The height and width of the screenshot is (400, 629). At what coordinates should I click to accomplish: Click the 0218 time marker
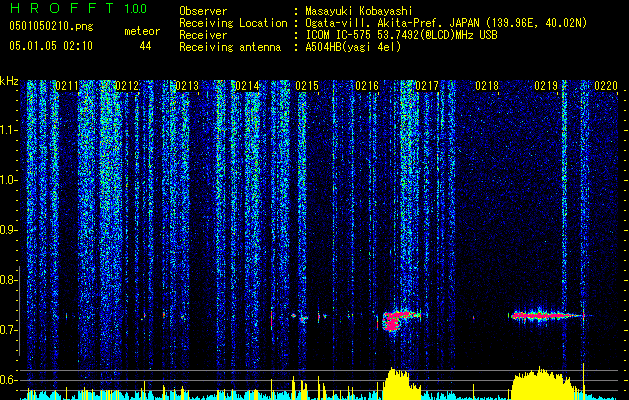pyautogui.click(x=487, y=85)
